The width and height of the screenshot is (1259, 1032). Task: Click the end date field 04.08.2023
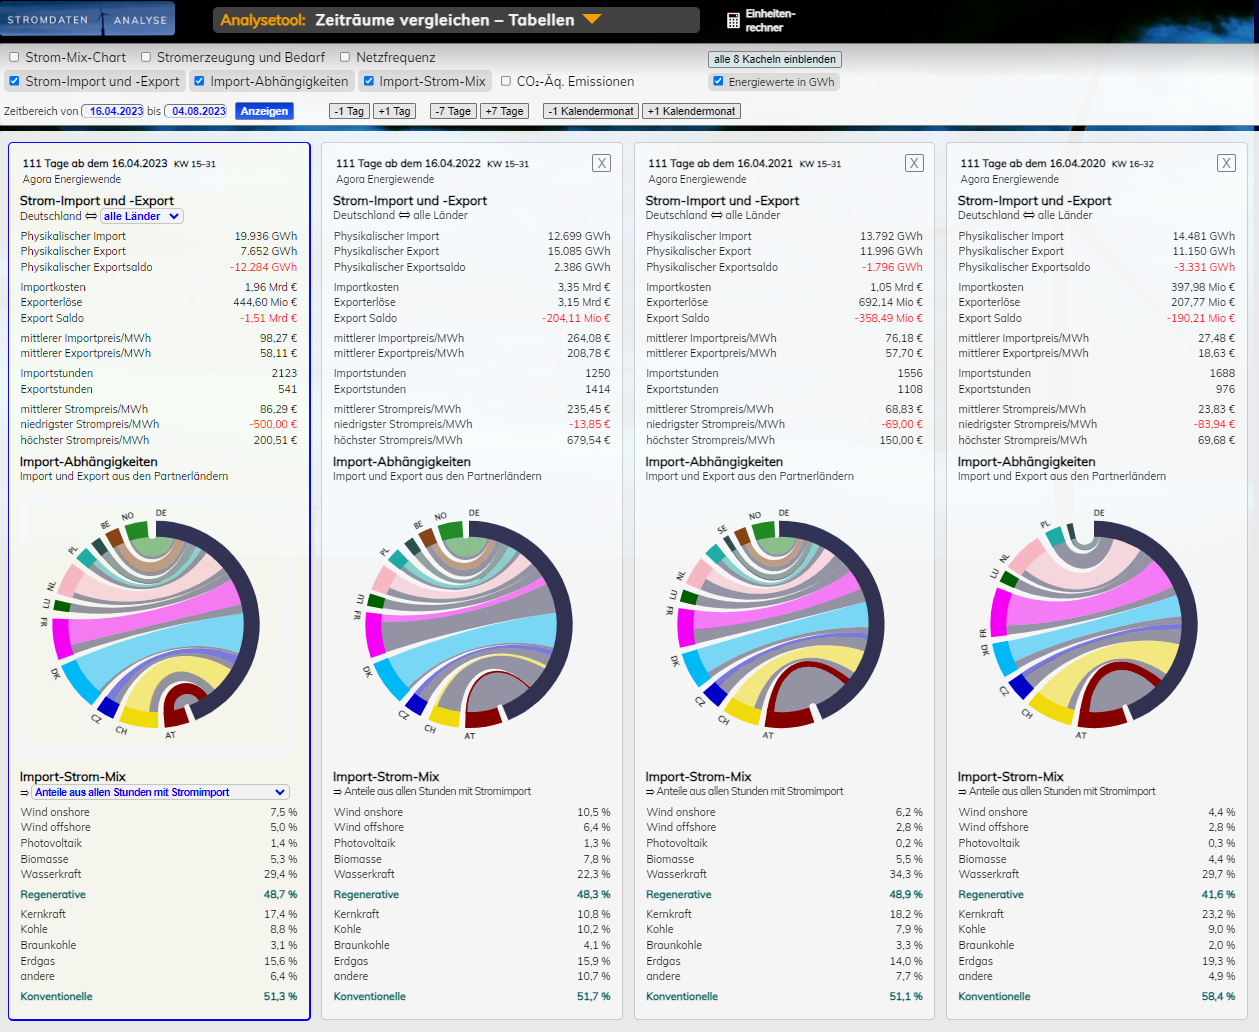[x=198, y=111]
